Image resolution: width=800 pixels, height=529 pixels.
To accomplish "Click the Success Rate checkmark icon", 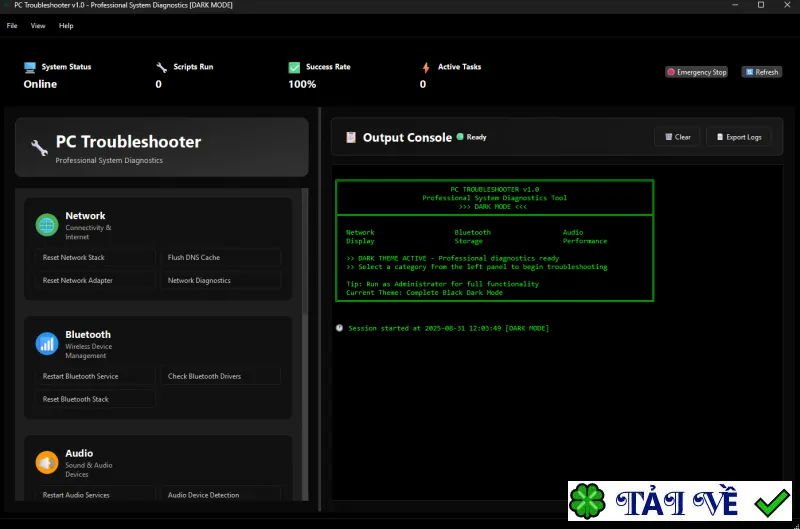I will [x=294, y=67].
